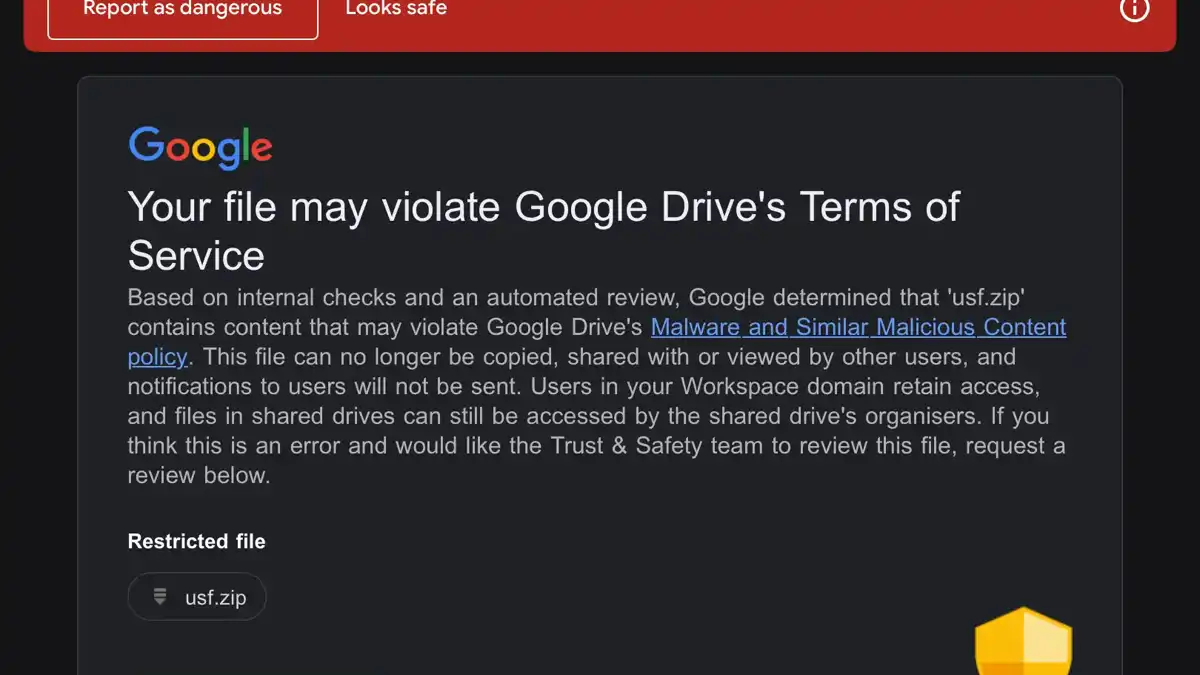1200x675 pixels.
Task: Click the zip archive icon beside usf.zip
Action: [159, 597]
